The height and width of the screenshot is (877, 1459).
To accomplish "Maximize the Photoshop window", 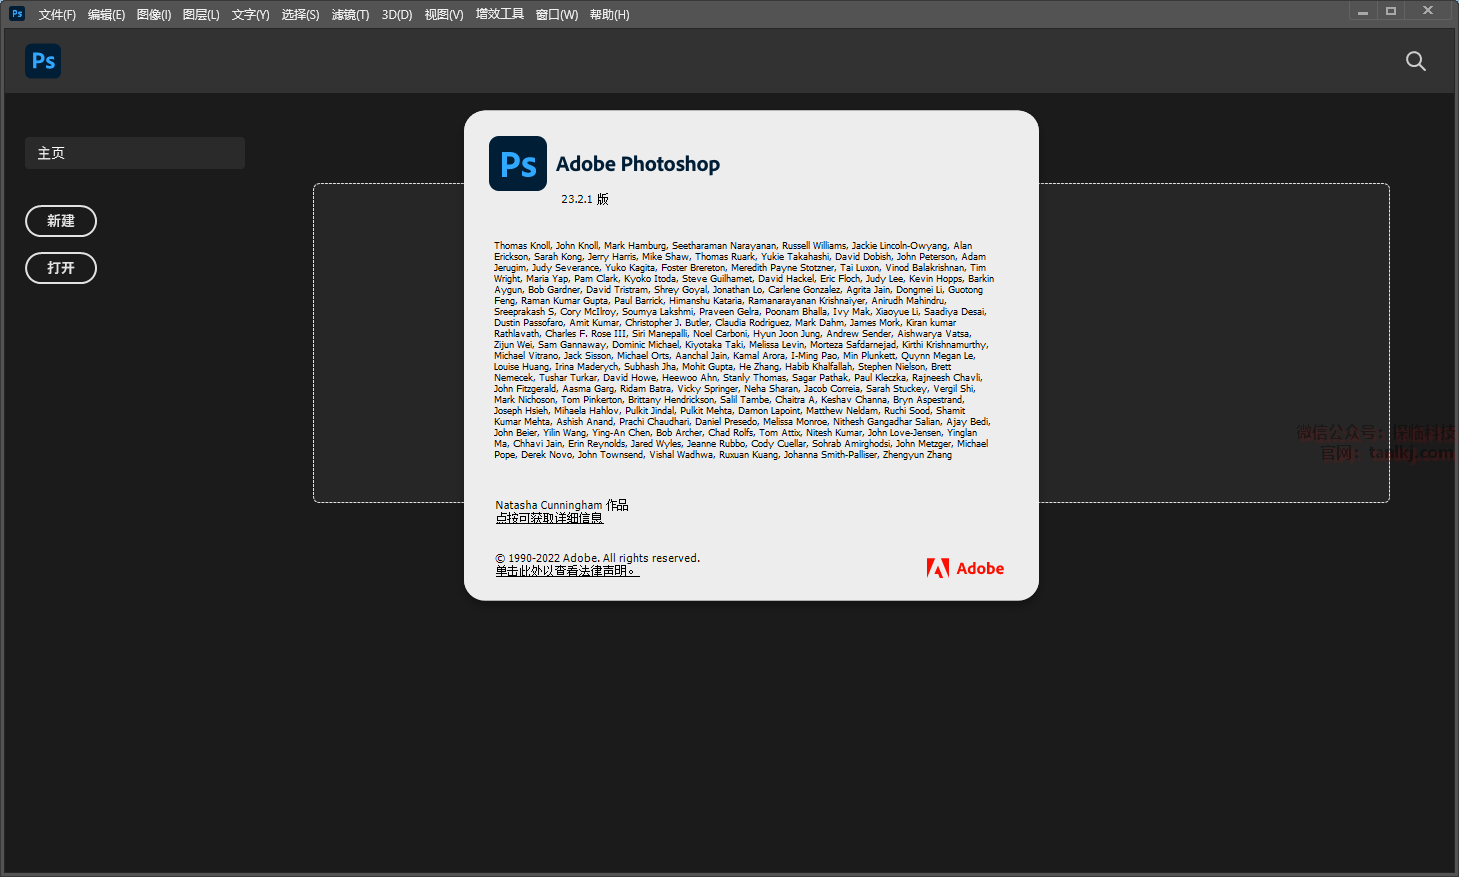I will [x=1391, y=11].
